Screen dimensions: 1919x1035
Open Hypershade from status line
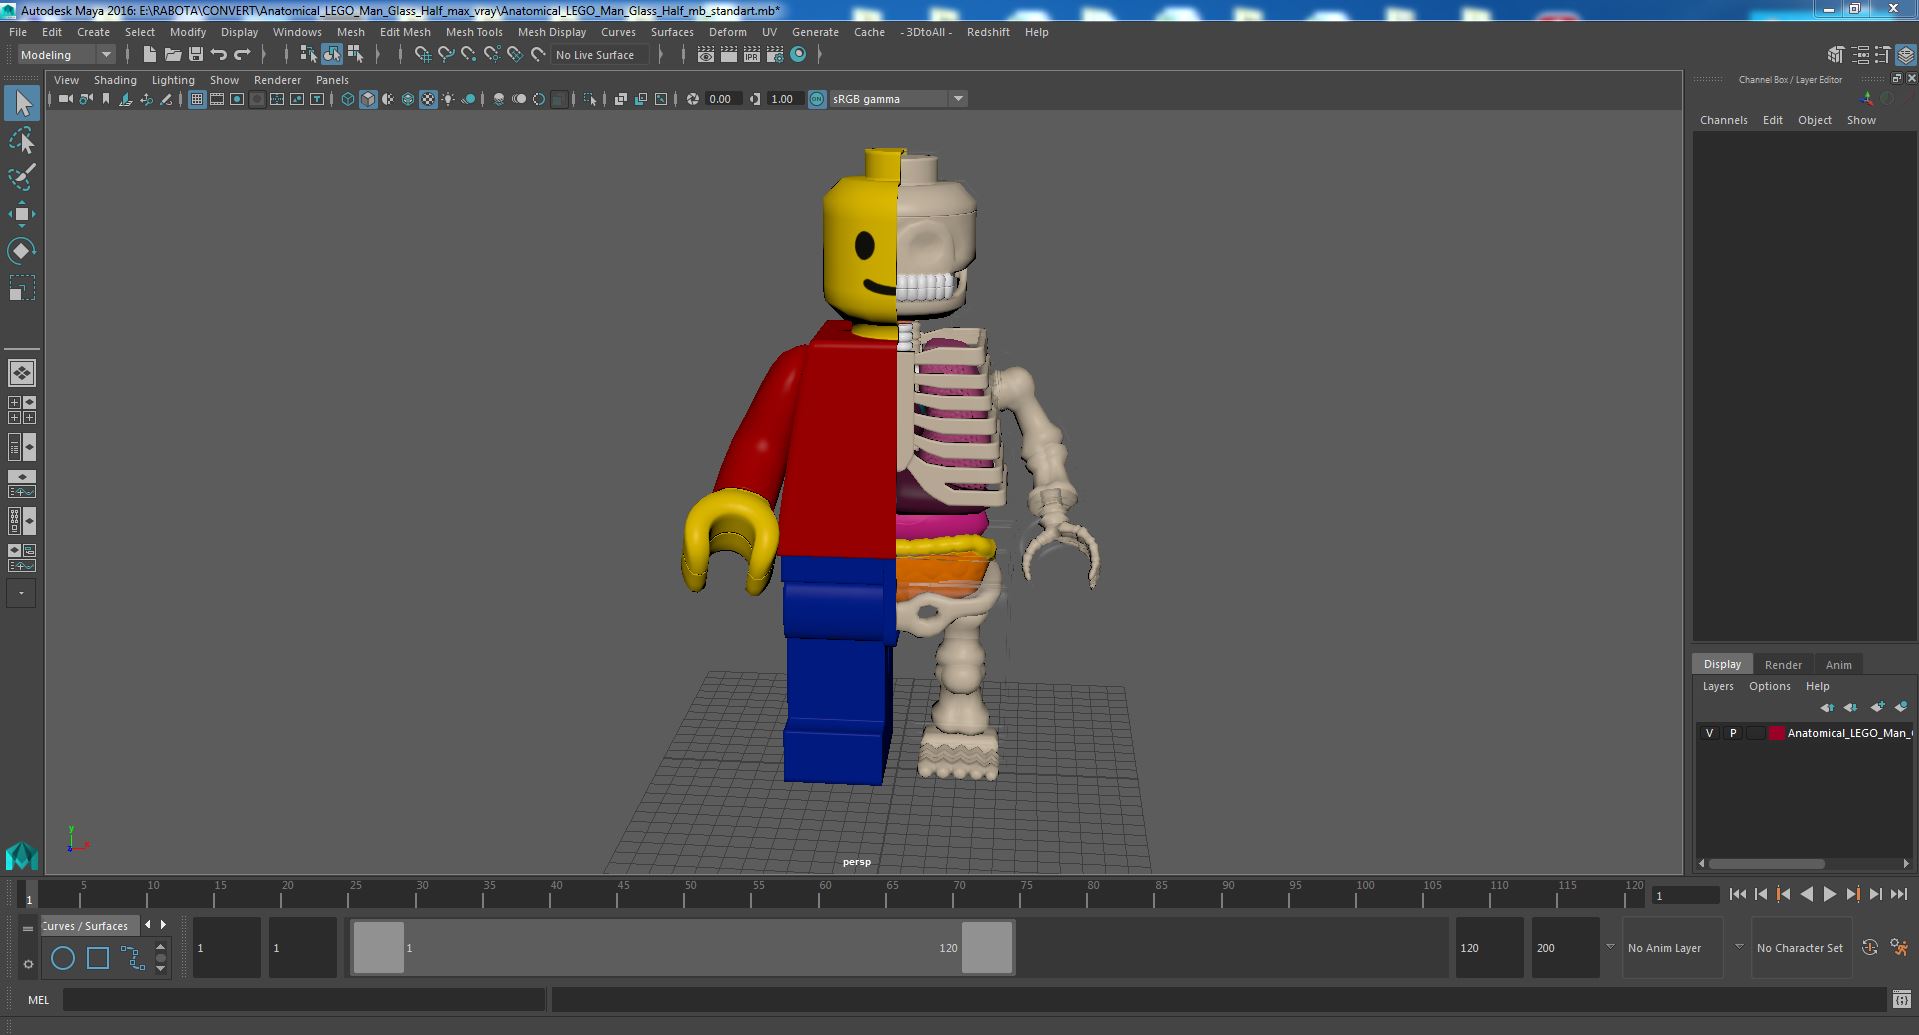[798, 55]
